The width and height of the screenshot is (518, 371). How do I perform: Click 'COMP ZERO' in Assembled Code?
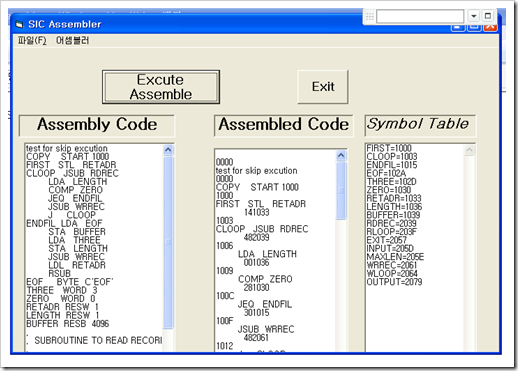[x=265, y=279]
